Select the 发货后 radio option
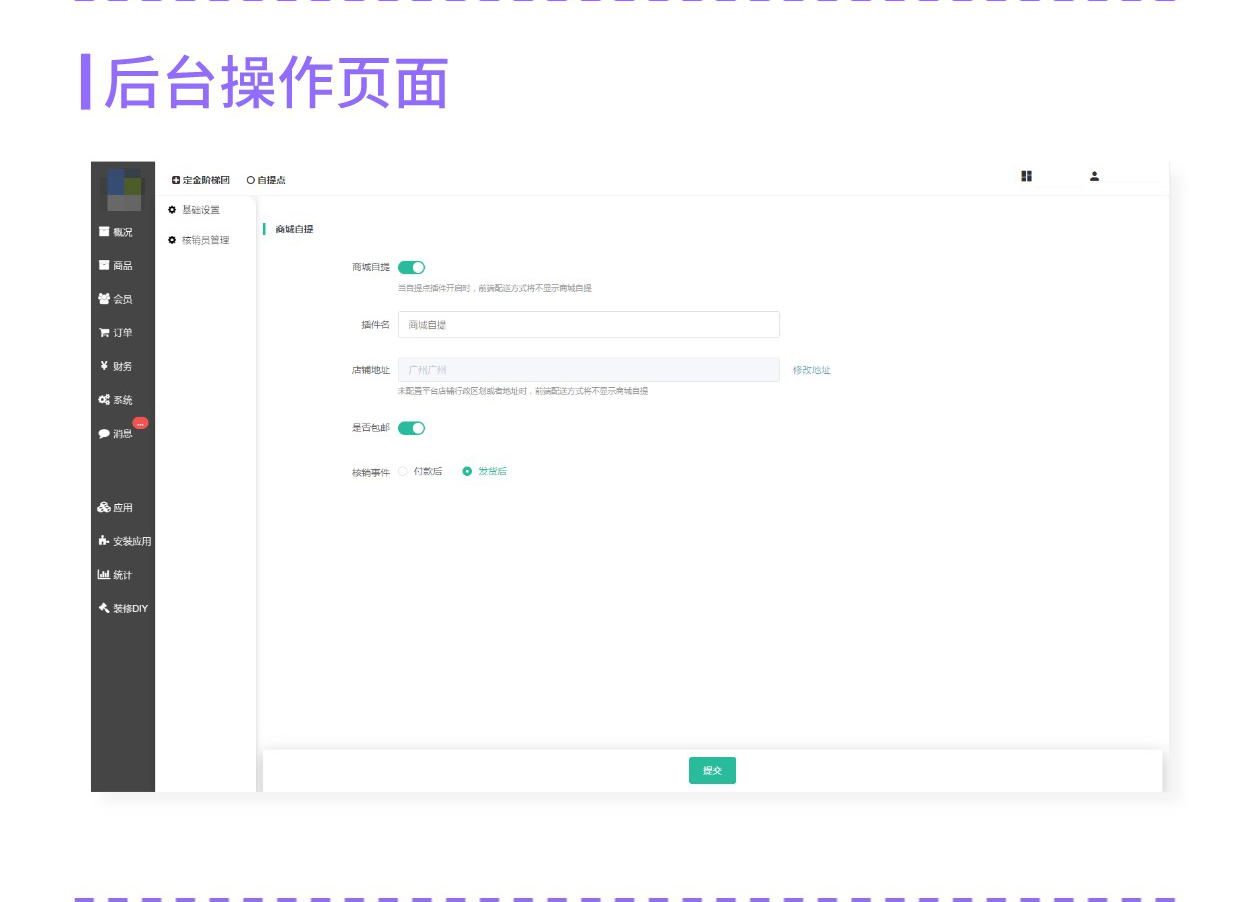 pyautogui.click(x=485, y=471)
